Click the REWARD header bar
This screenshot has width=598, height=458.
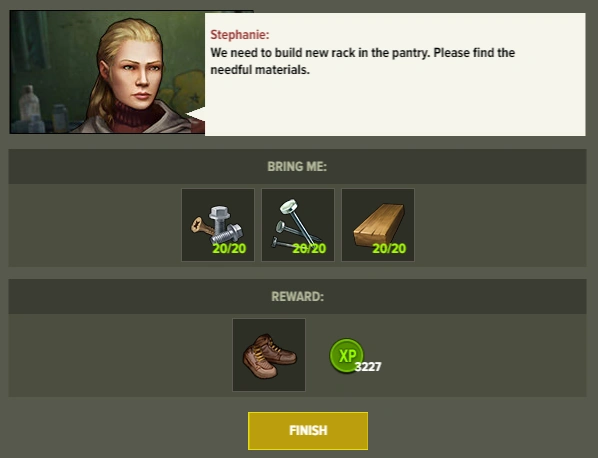click(x=297, y=297)
